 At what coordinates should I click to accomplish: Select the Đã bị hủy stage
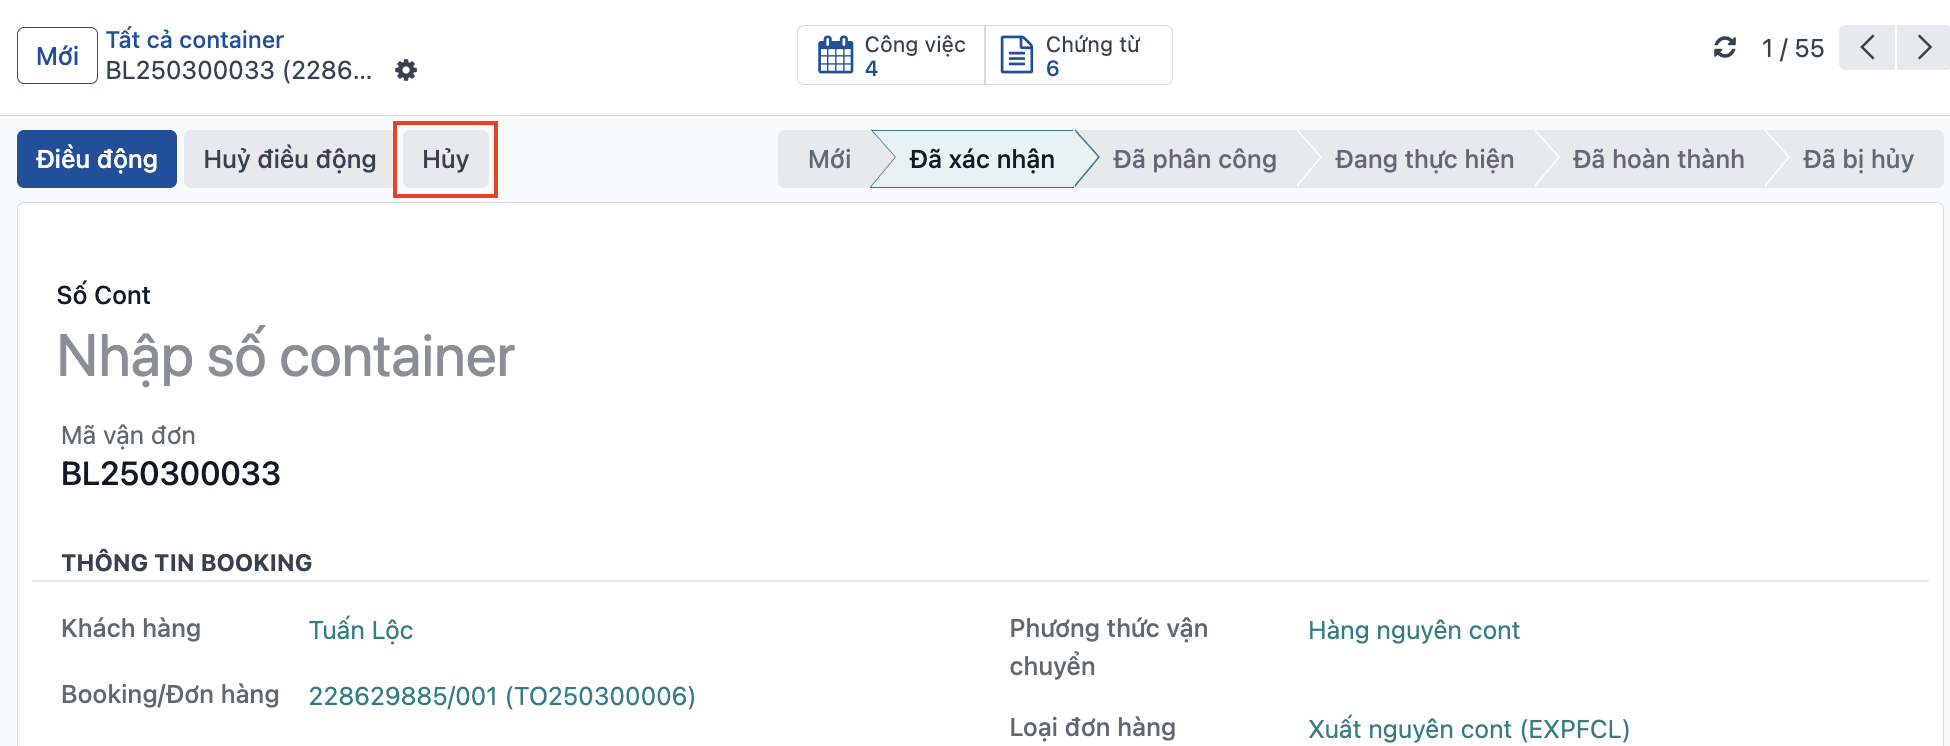pyautogui.click(x=1858, y=159)
